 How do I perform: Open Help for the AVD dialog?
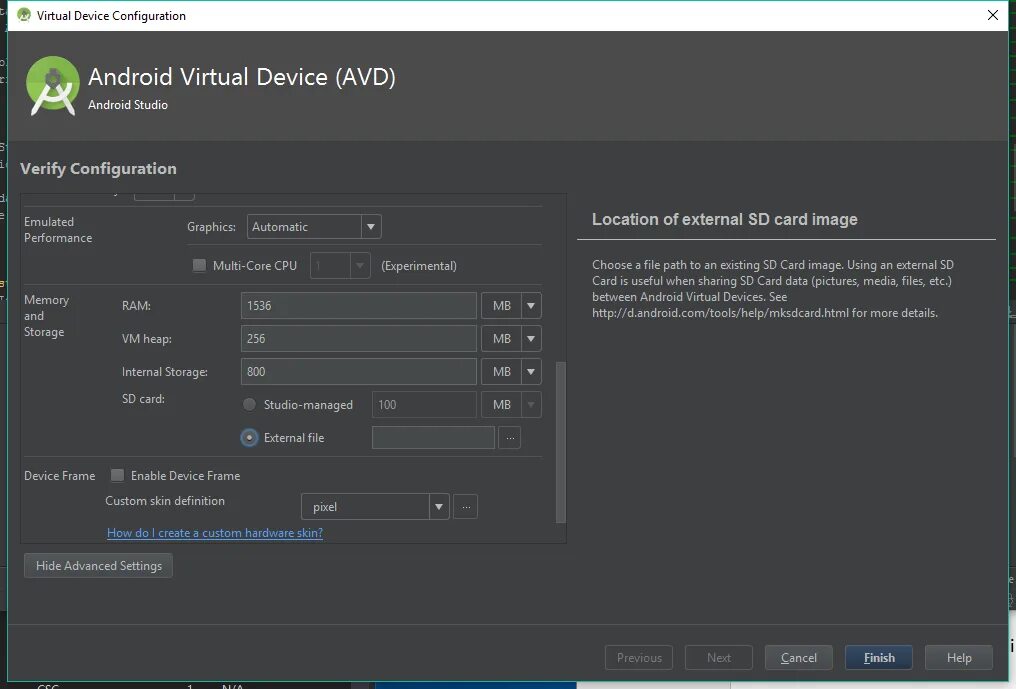(x=959, y=657)
